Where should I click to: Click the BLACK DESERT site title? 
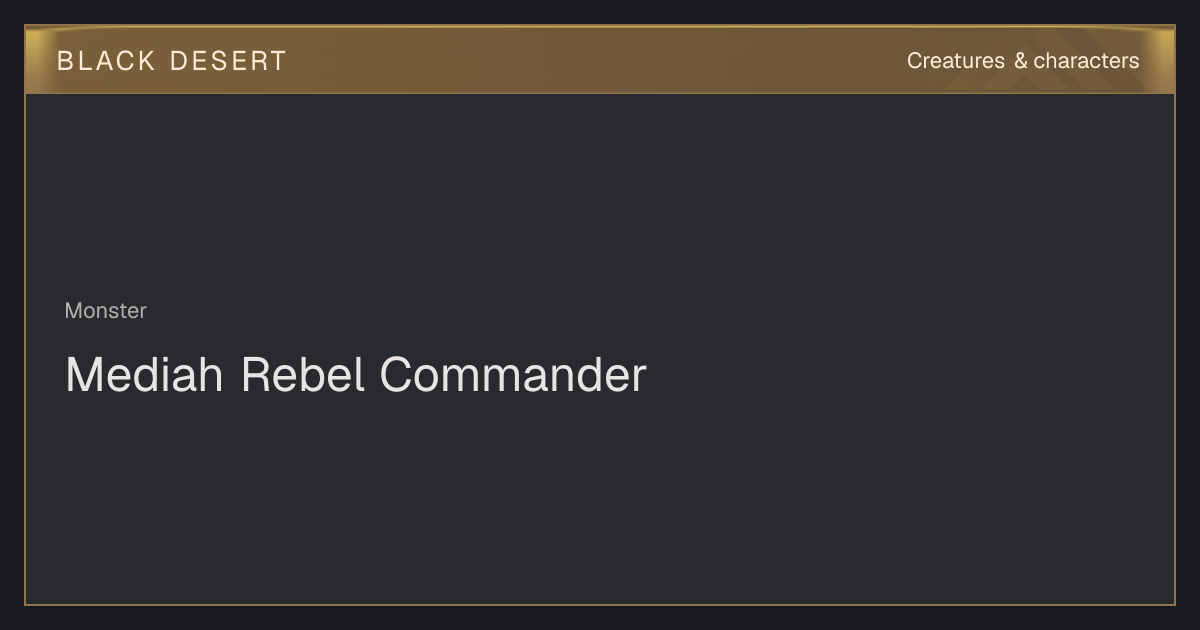171,61
